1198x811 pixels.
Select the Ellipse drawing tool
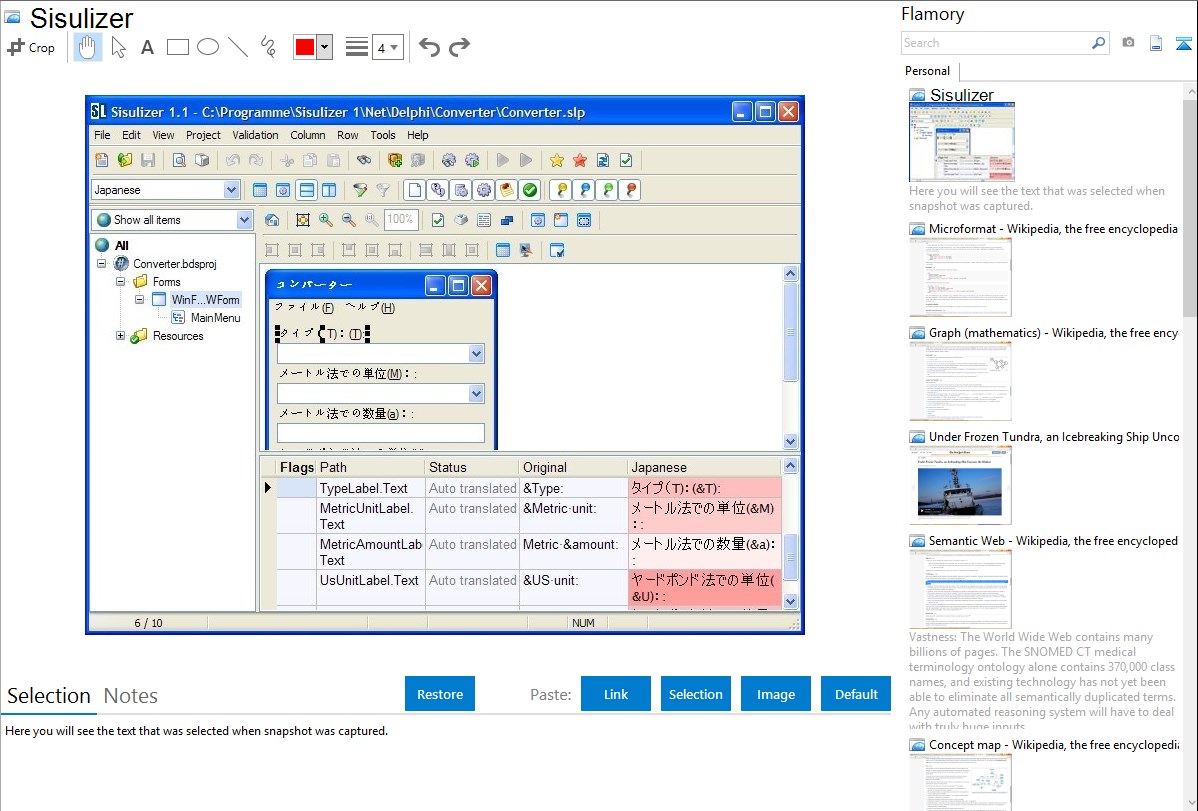click(x=208, y=47)
